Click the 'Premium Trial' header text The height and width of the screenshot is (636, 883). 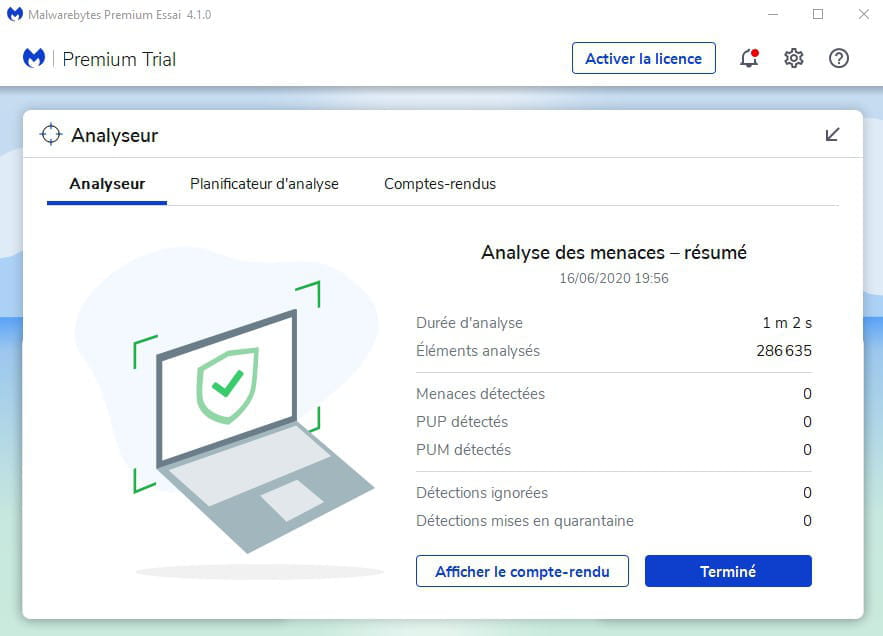(x=119, y=59)
